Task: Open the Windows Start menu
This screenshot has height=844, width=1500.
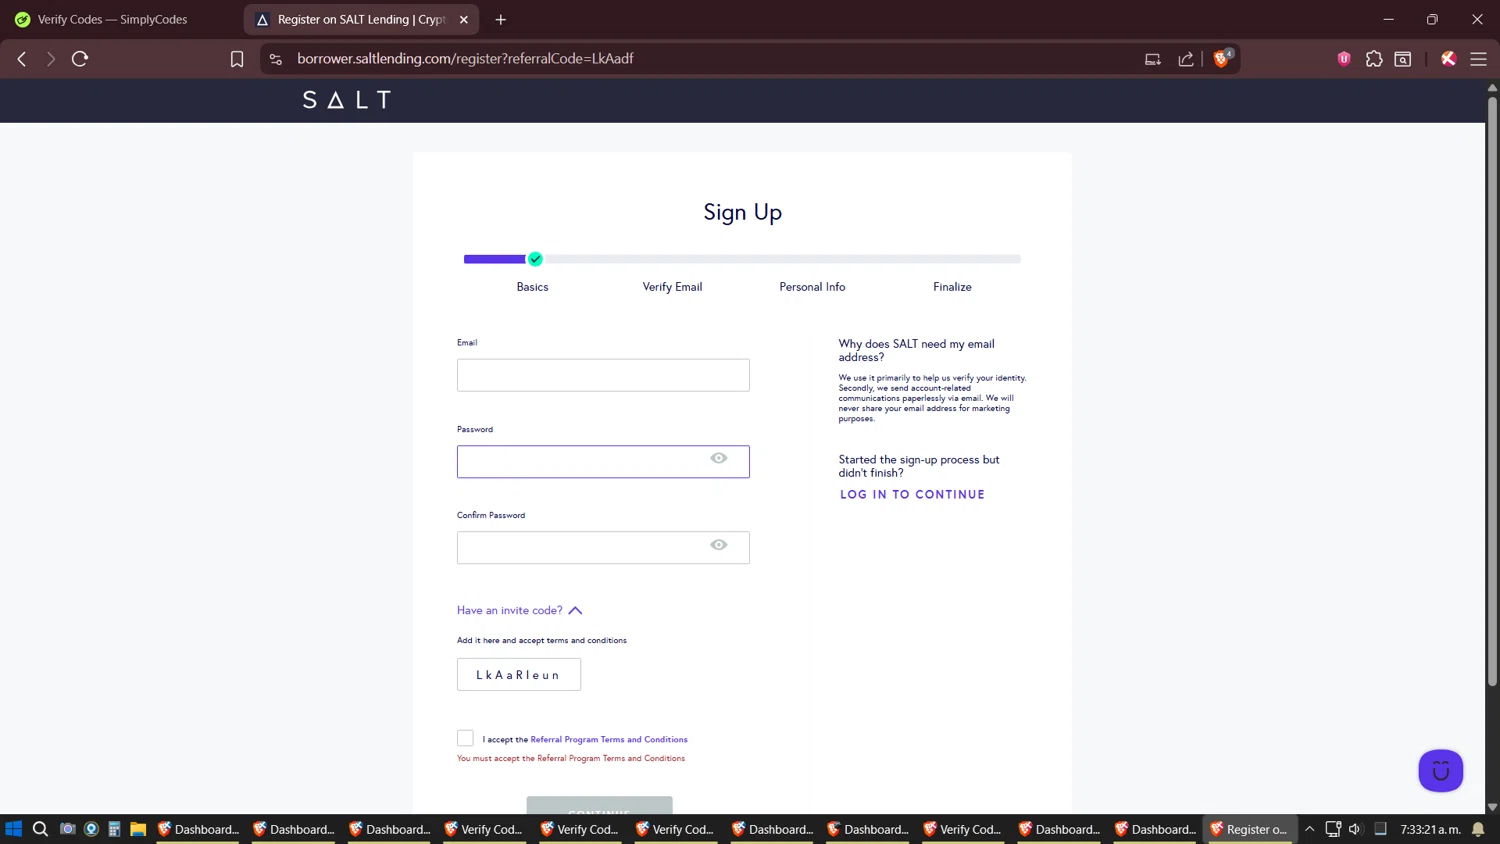Action: point(14,829)
